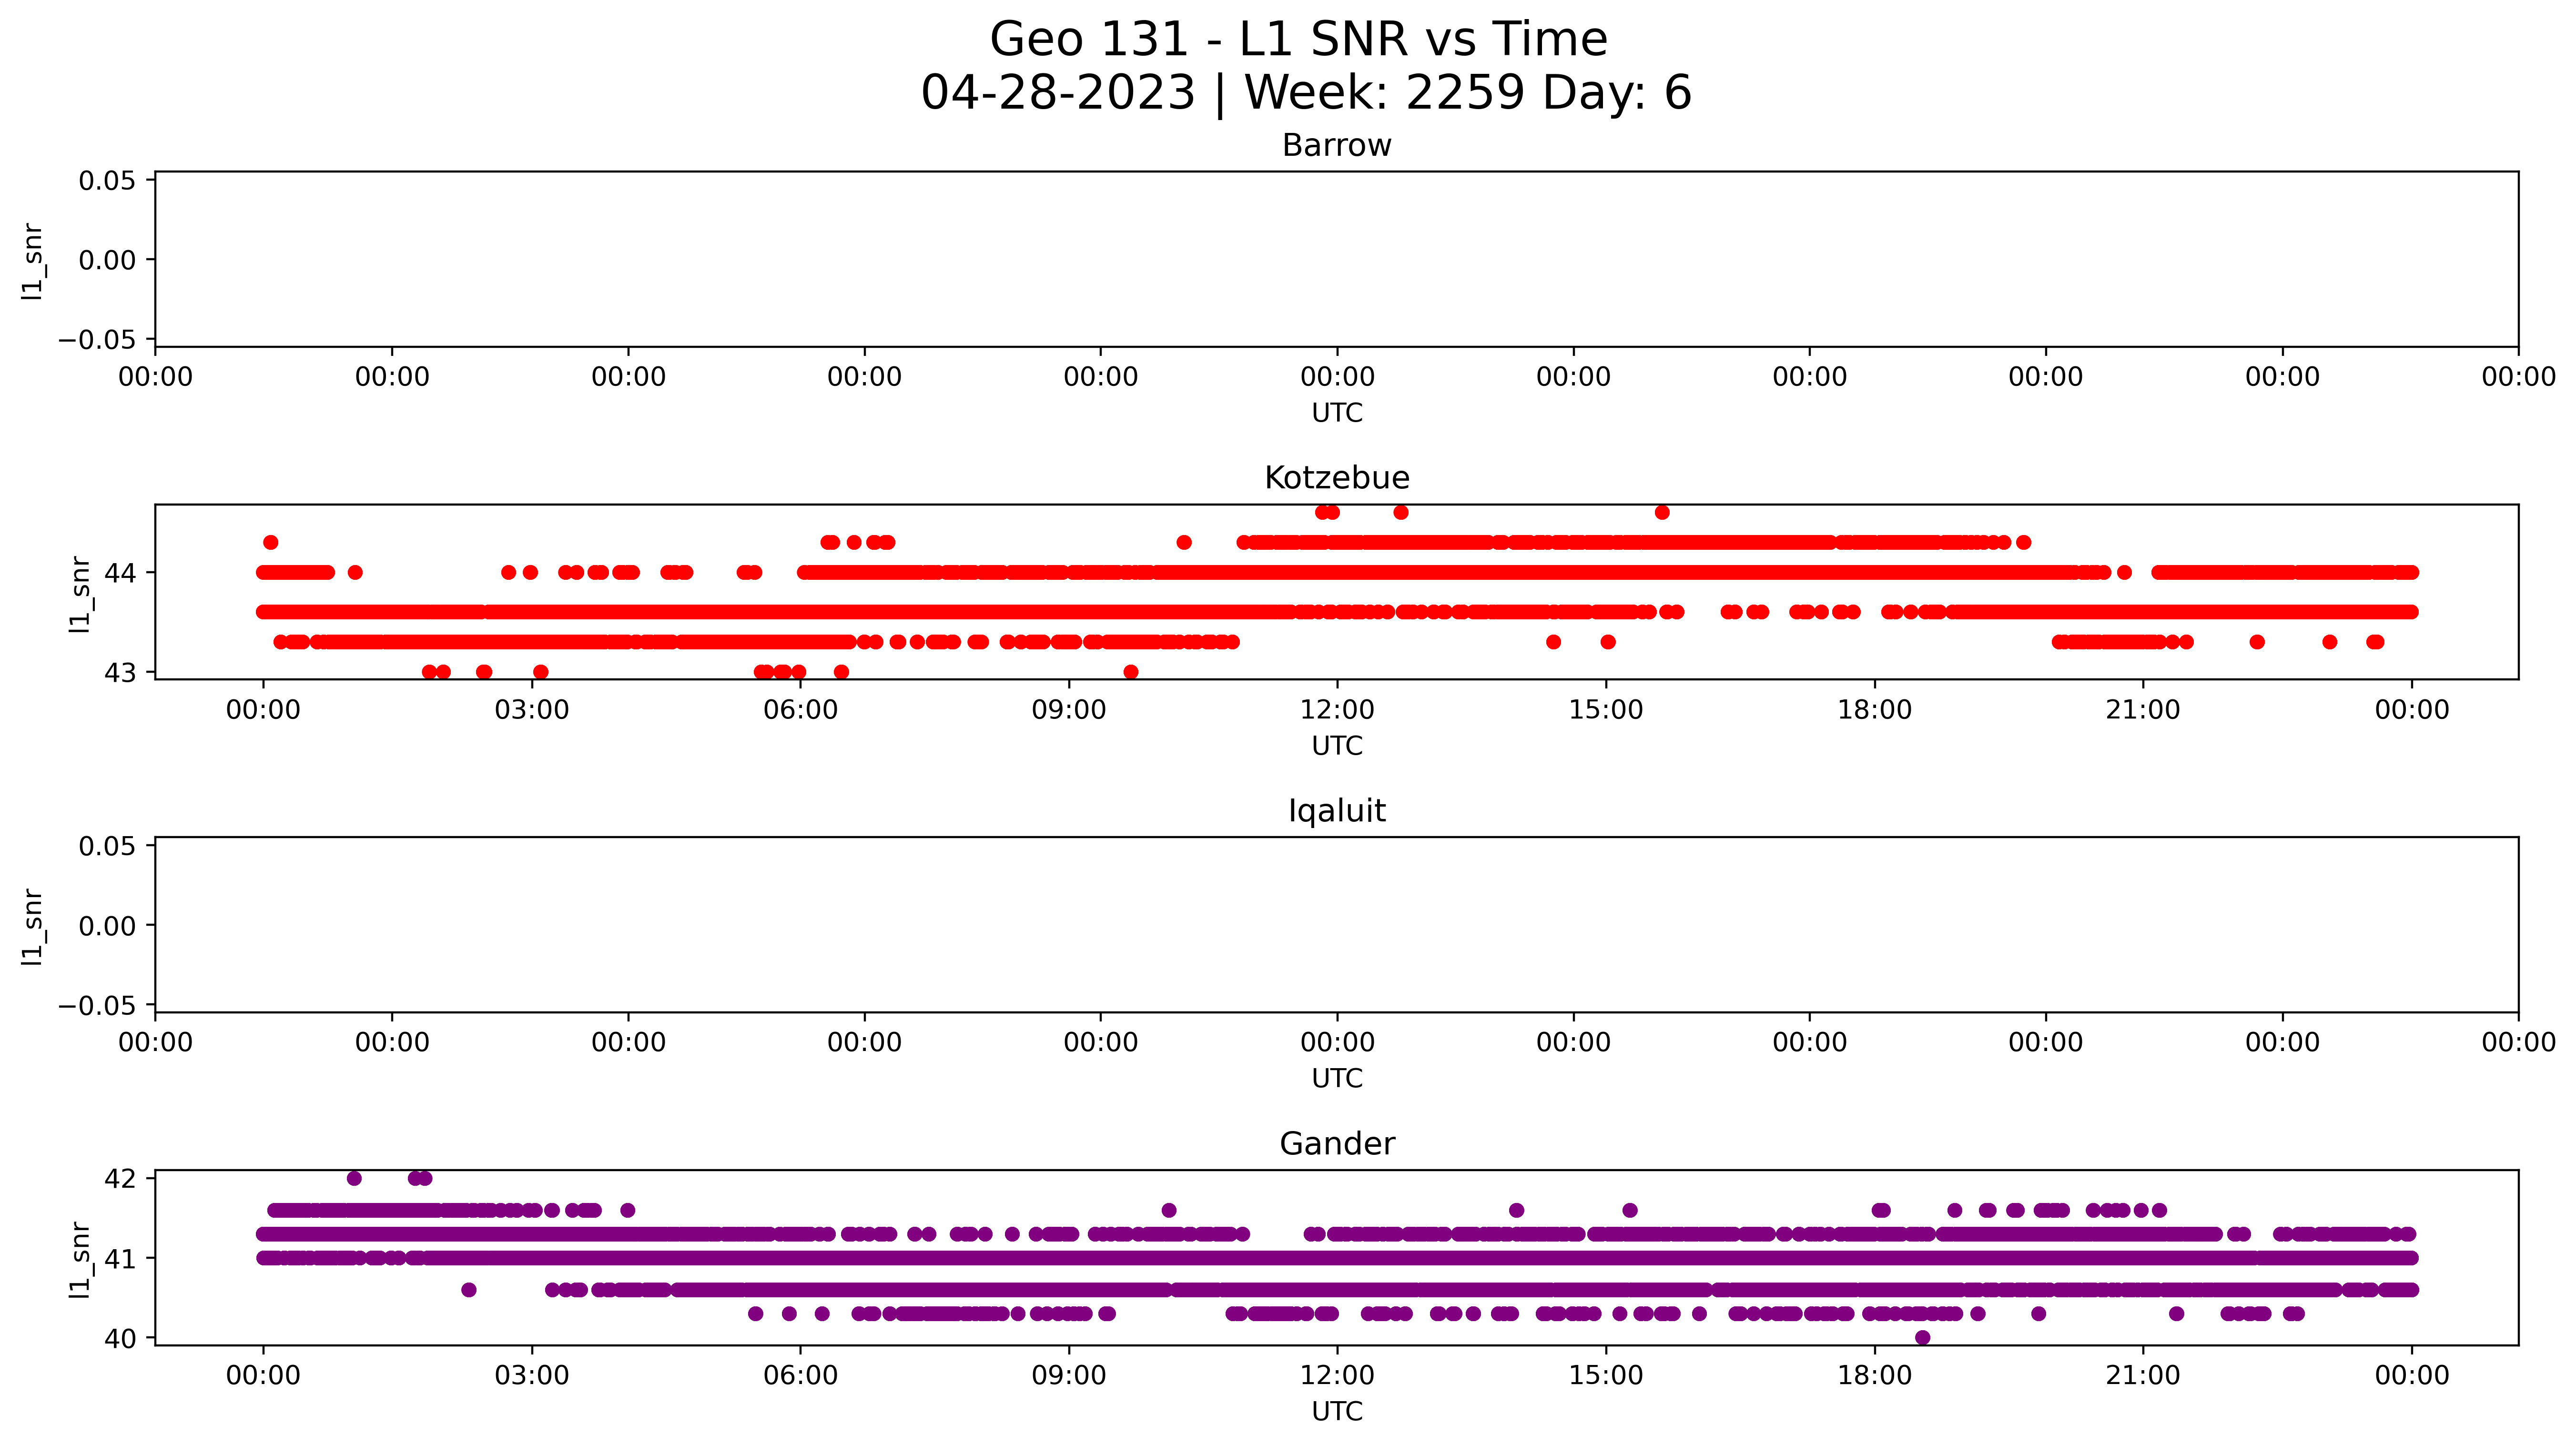Click the 44 y-tick on Kotzebue plot
The width and height of the screenshot is (2576, 1445).
(119, 573)
